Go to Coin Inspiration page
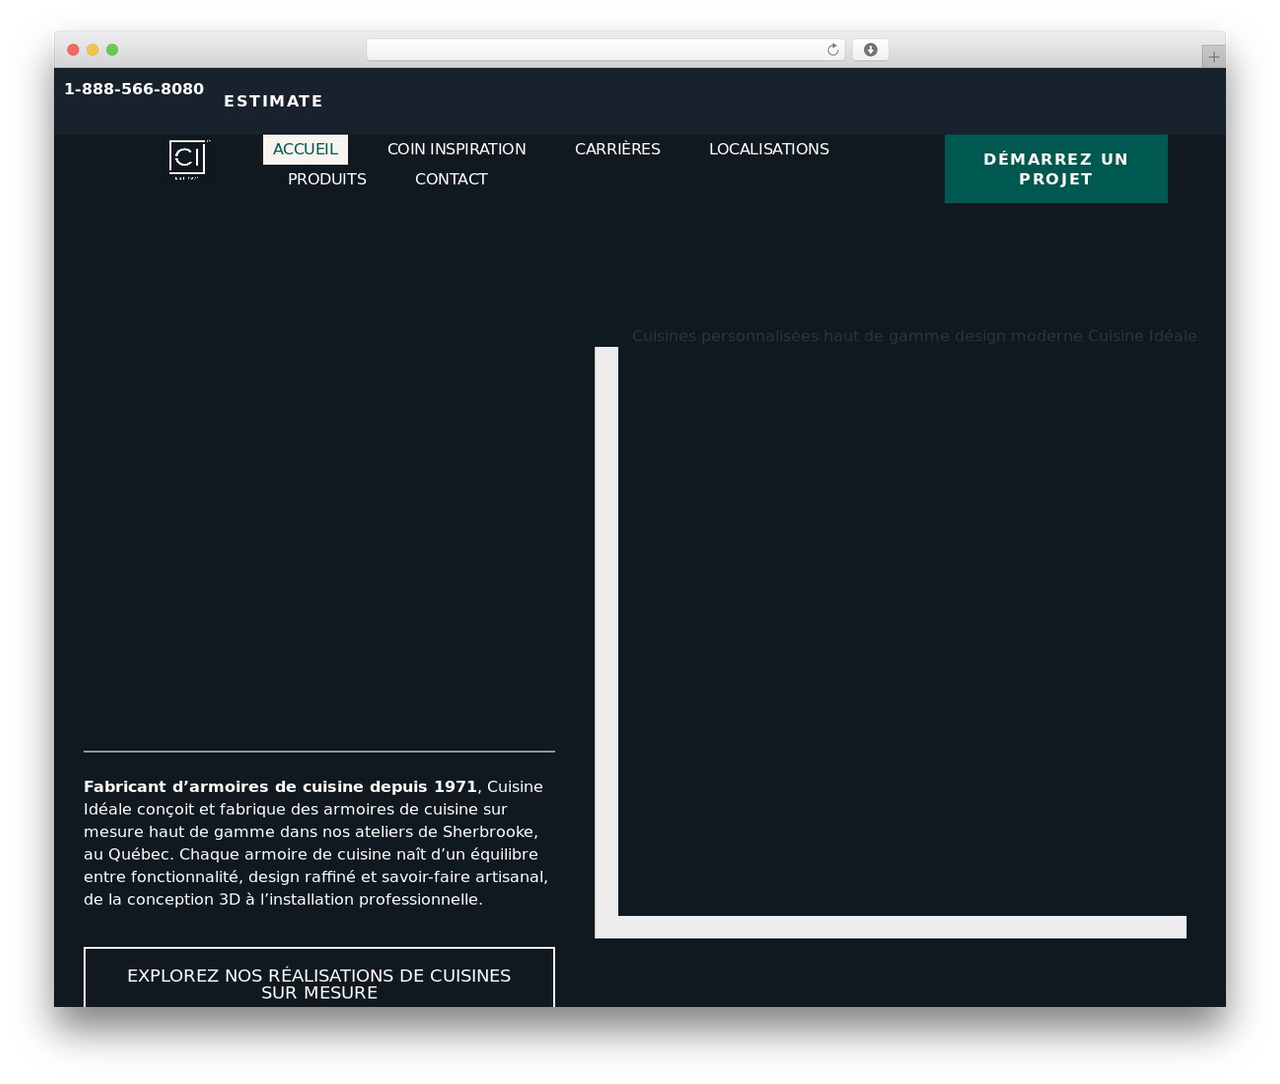This screenshot has height=1084, width=1280. click(x=456, y=149)
